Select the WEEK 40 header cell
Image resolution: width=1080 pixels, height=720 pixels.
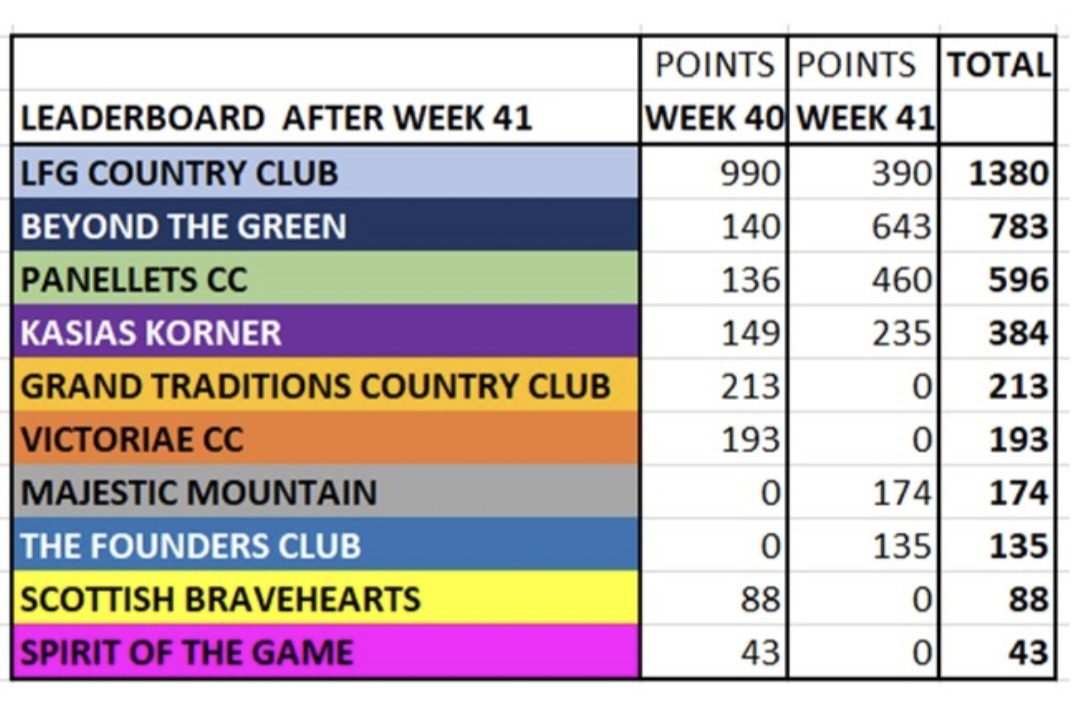[x=714, y=118]
